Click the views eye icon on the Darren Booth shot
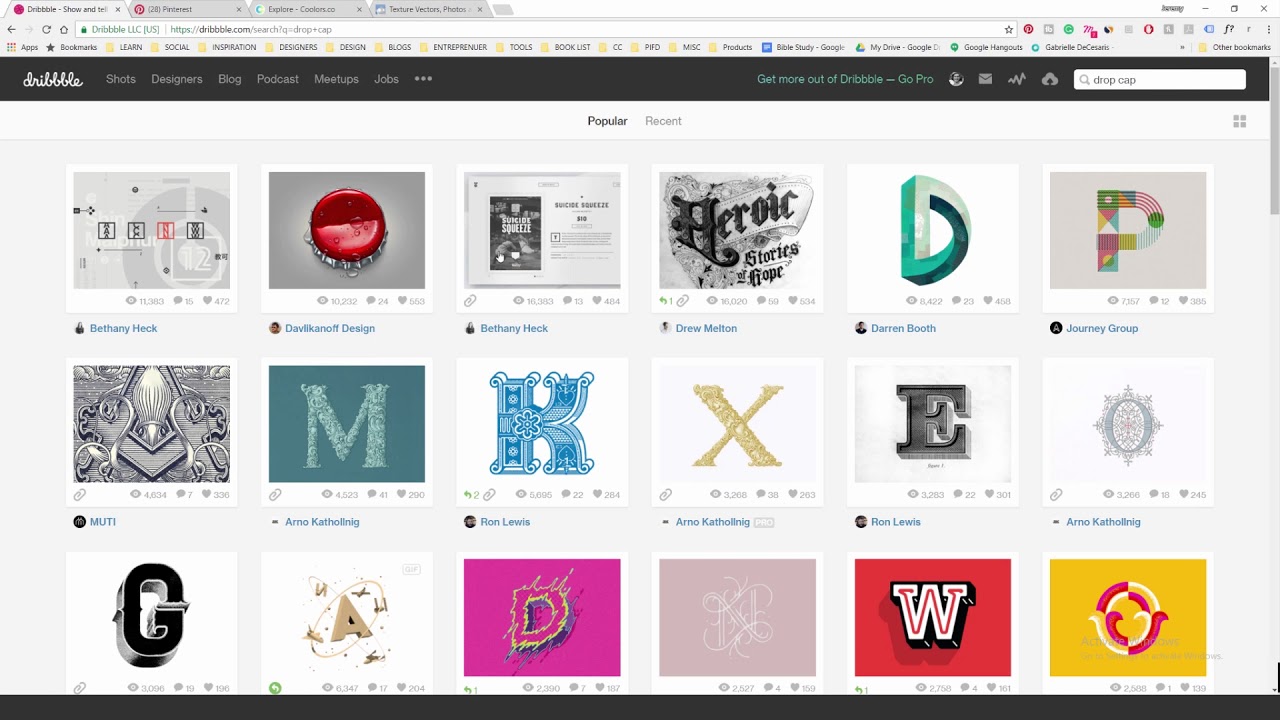This screenshot has width=1280, height=720. (911, 301)
